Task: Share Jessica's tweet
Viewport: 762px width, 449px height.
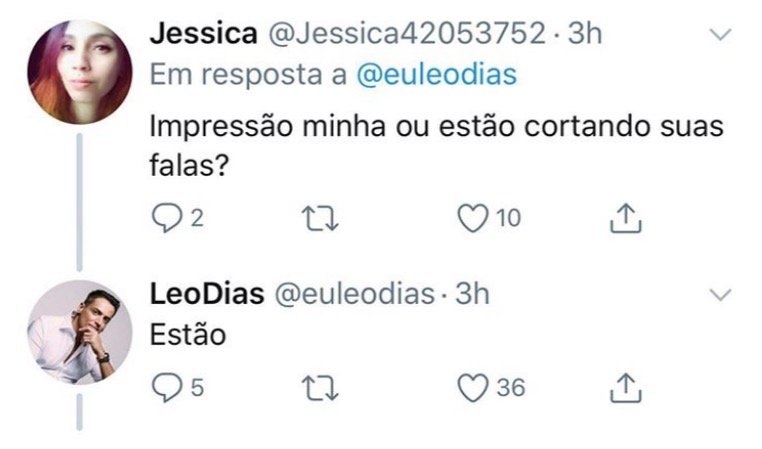Action: pos(624,217)
